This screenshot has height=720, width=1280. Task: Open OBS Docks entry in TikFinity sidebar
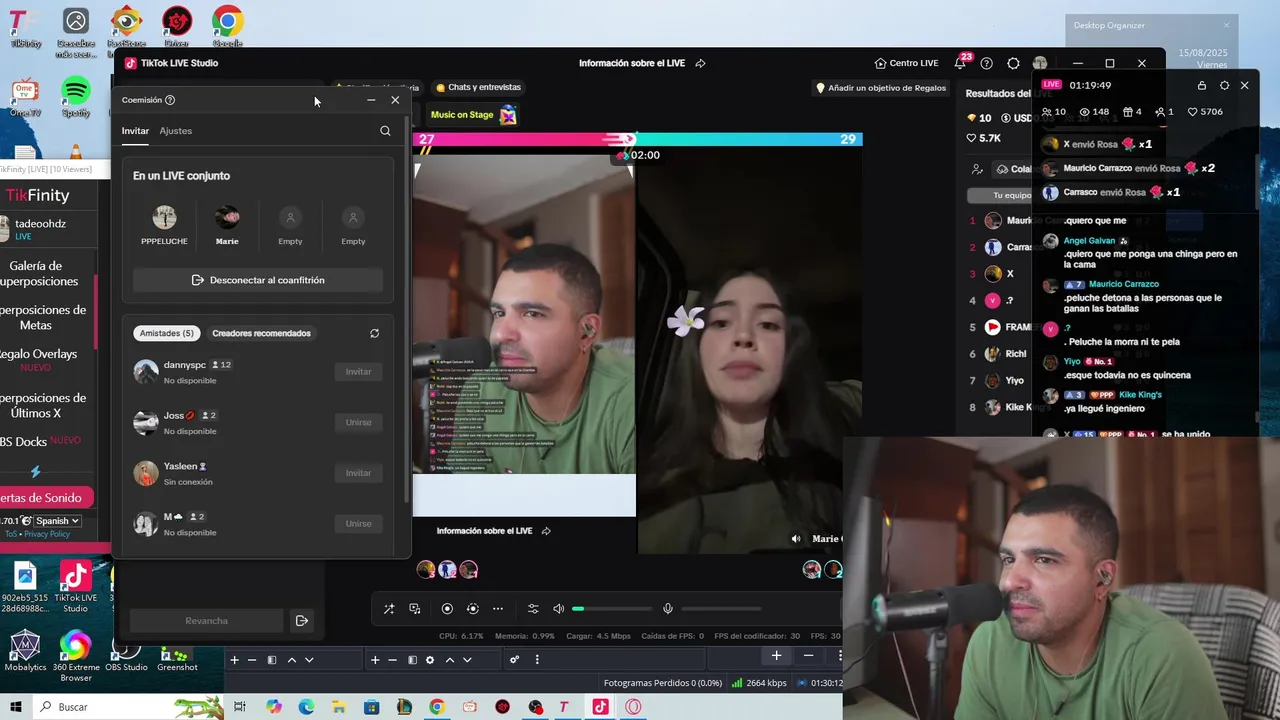40,441
